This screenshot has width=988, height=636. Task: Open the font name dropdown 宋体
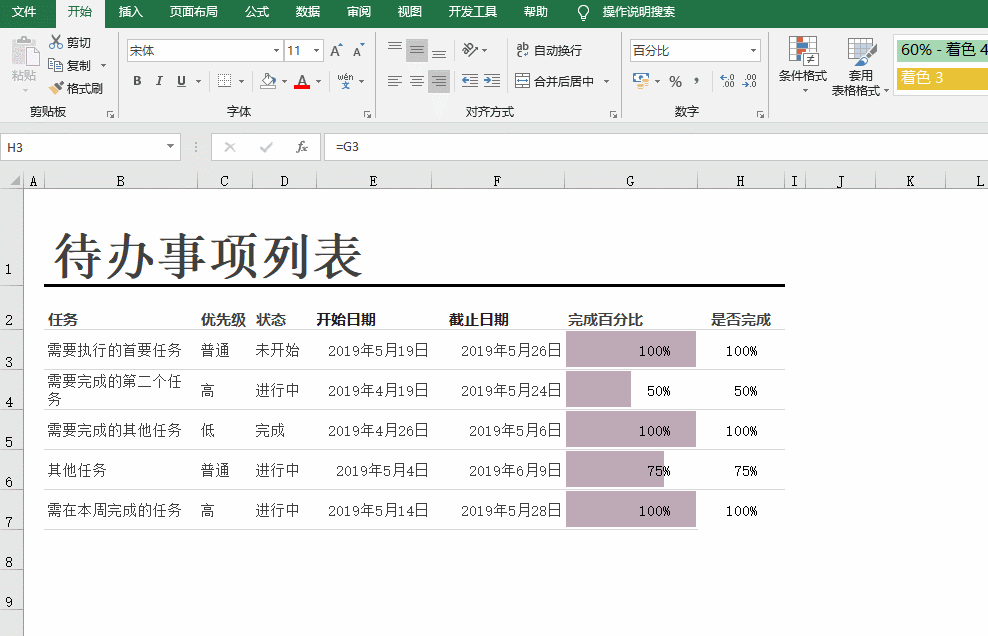(276, 50)
